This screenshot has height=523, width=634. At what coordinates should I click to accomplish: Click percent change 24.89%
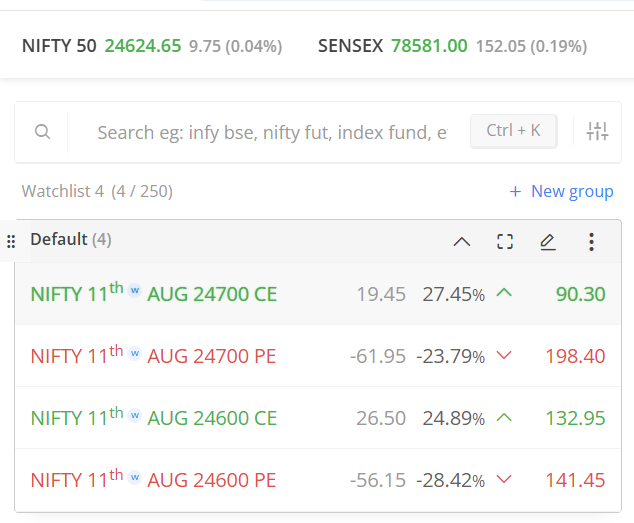pyautogui.click(x=454, y=419)
